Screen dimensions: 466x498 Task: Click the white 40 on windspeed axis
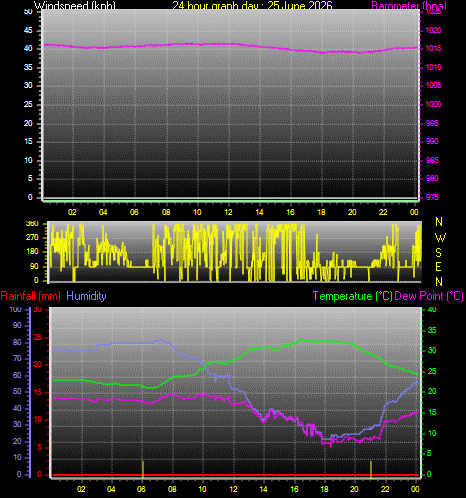pyautogui.click(x=28, y=48)
